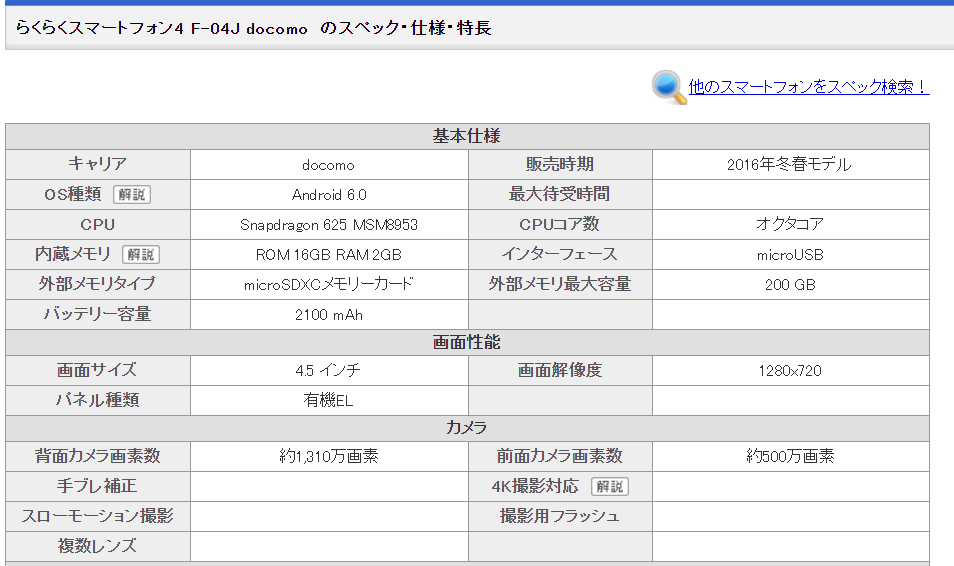
Task: Select the 約1,310万画素 value
Action: (x=329, y=456)
